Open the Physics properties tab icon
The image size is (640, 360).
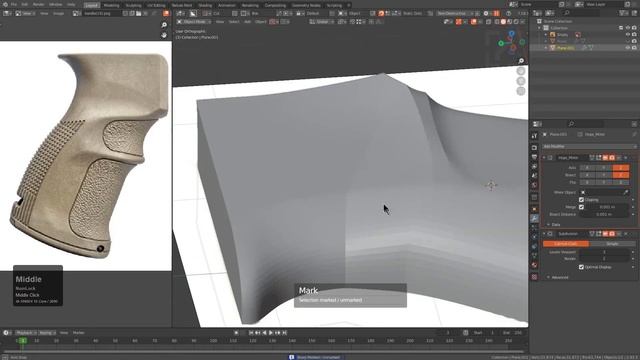[534, 237]
